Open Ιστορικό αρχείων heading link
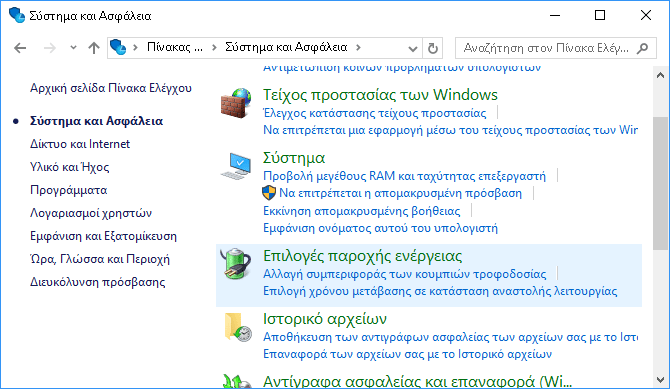Image resolution: width=670 pixels, height=389 pixels. [325, 319]
